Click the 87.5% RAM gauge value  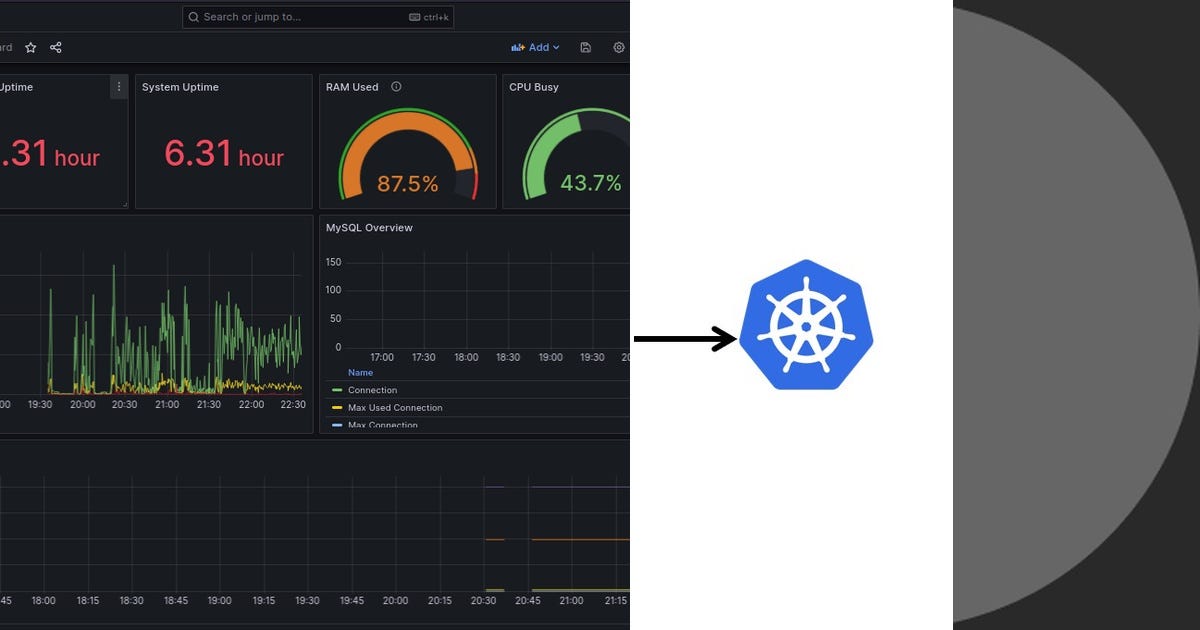tap(408, 184)
